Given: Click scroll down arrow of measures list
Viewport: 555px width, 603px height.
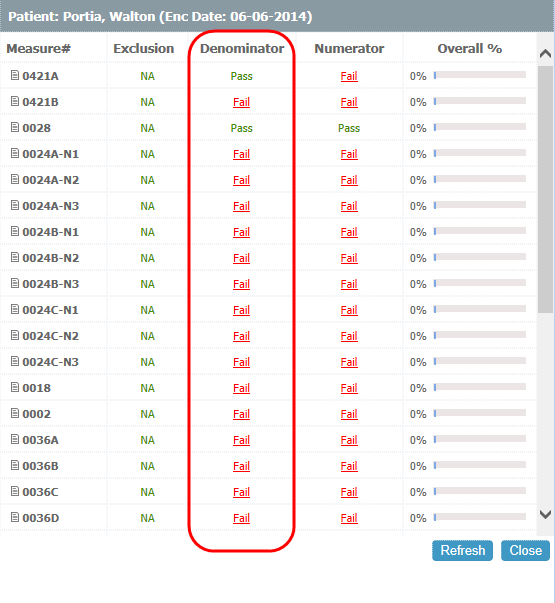Looking at the screenshot, I should pos(545,514).
